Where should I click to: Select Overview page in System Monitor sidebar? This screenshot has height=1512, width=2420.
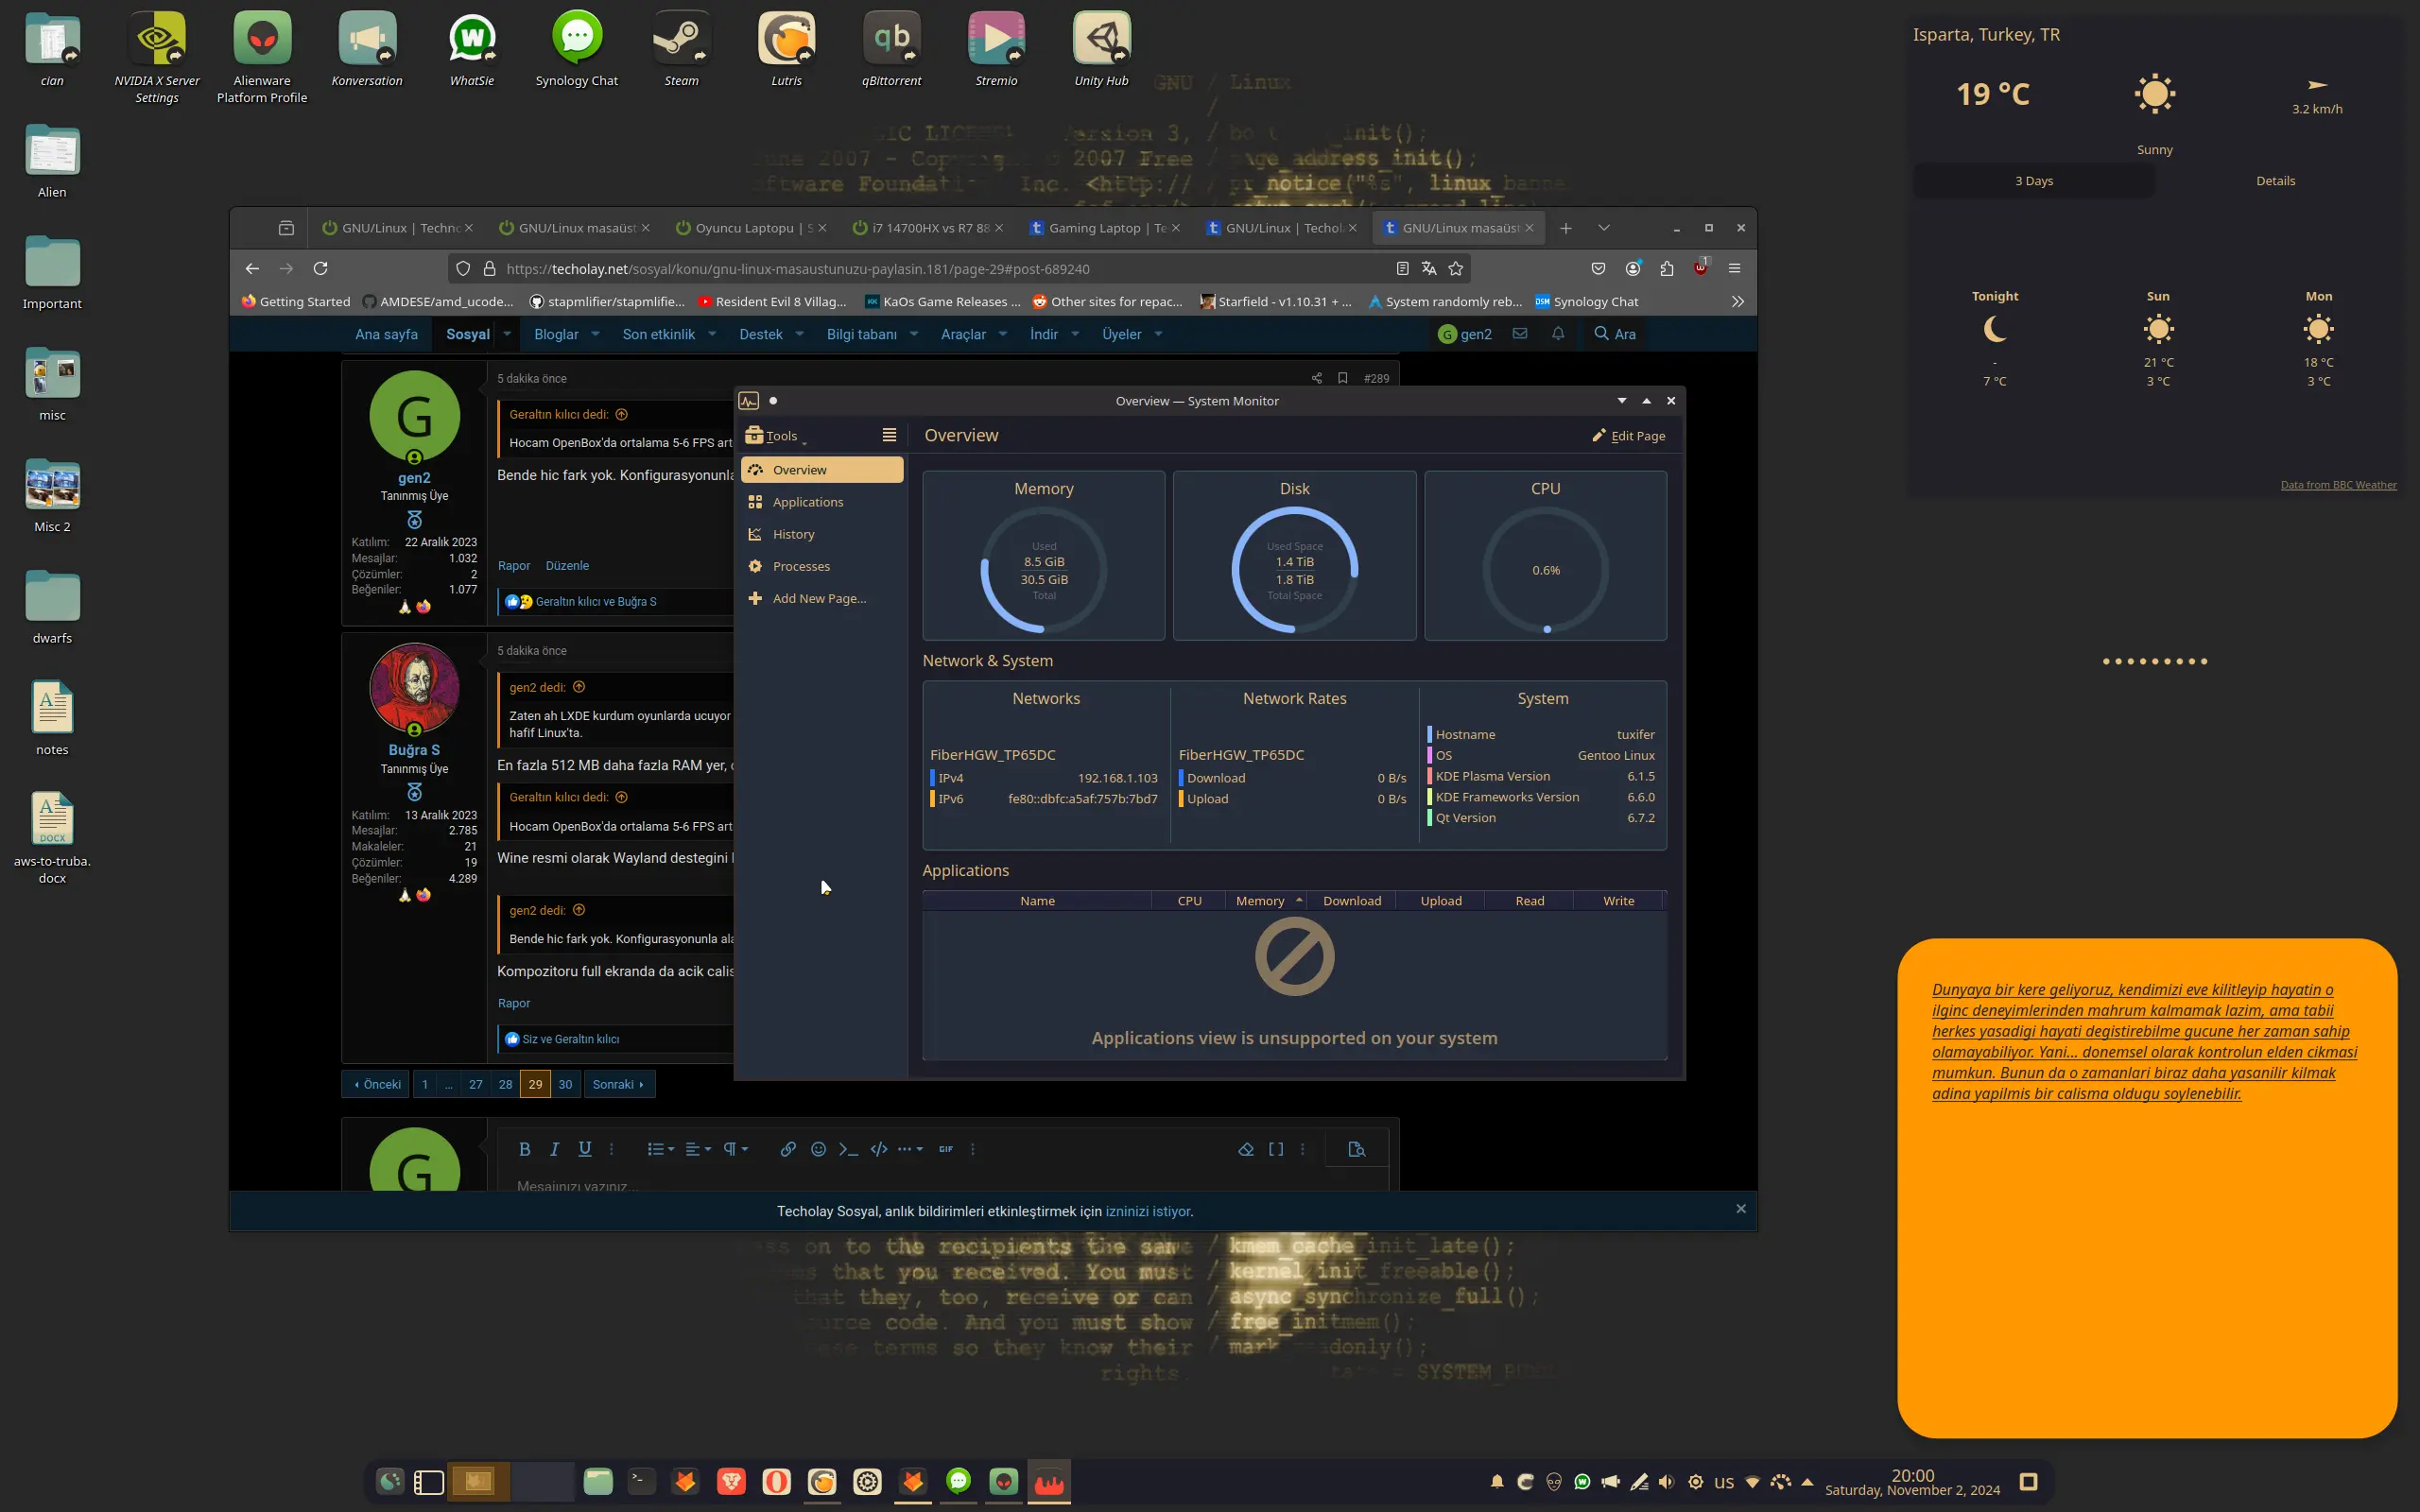click(822, 470)
